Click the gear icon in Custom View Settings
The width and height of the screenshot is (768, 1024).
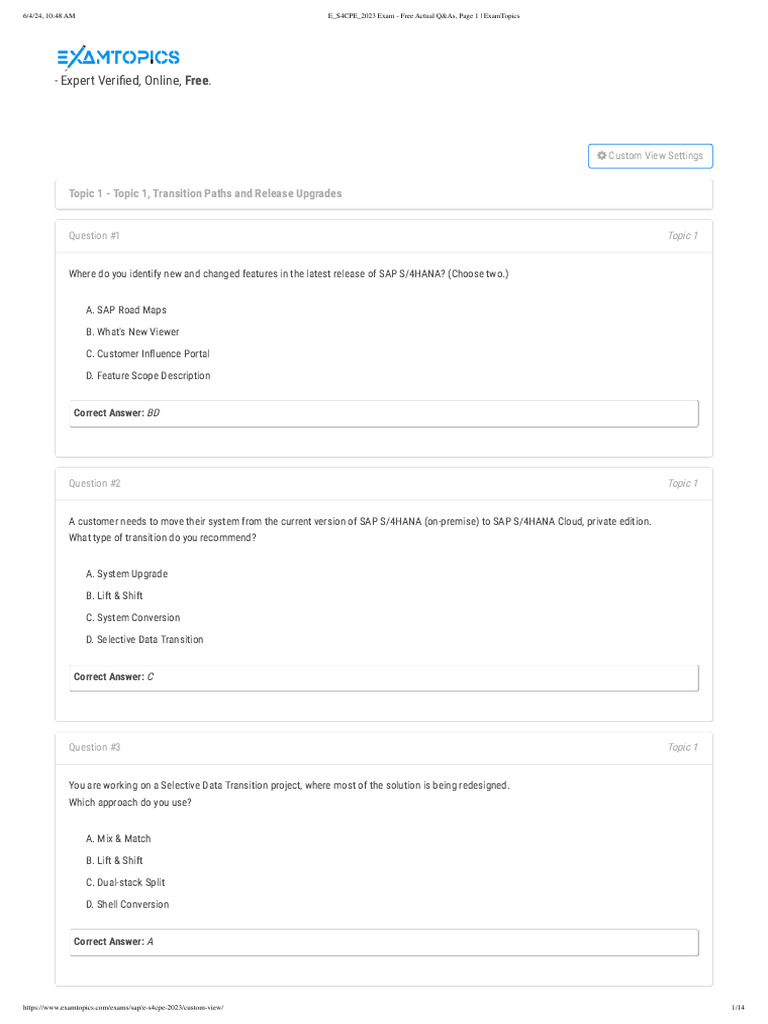click(602, 156)
